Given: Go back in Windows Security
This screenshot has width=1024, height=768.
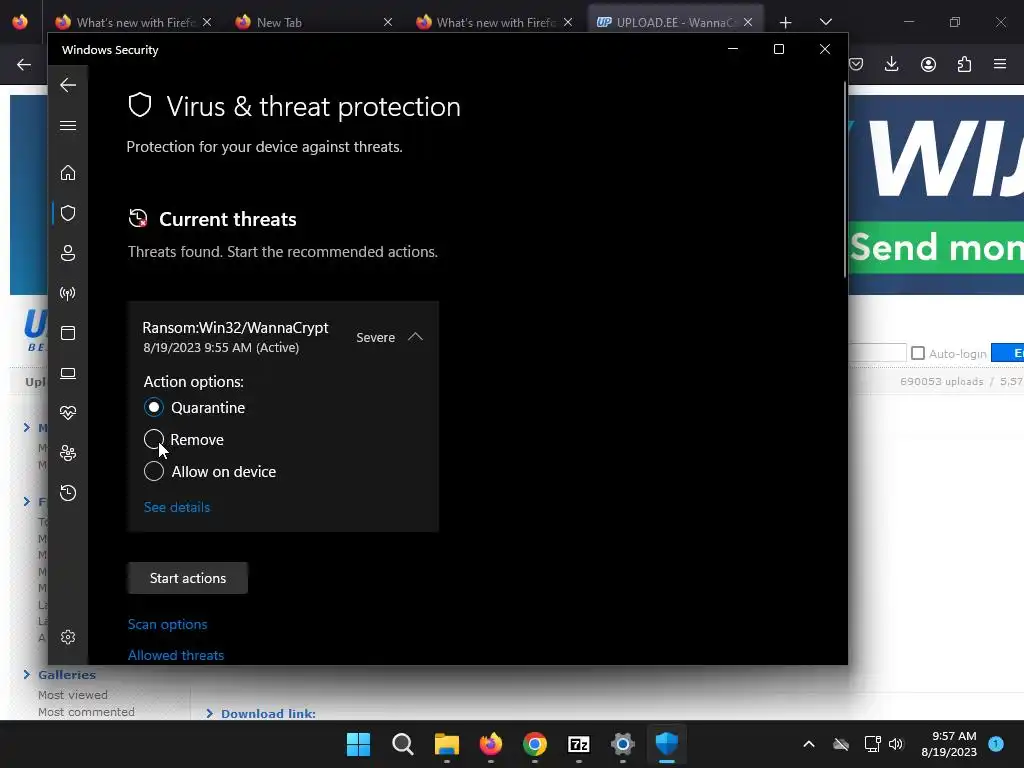Looking at the screenshot, I should point(68,85).
